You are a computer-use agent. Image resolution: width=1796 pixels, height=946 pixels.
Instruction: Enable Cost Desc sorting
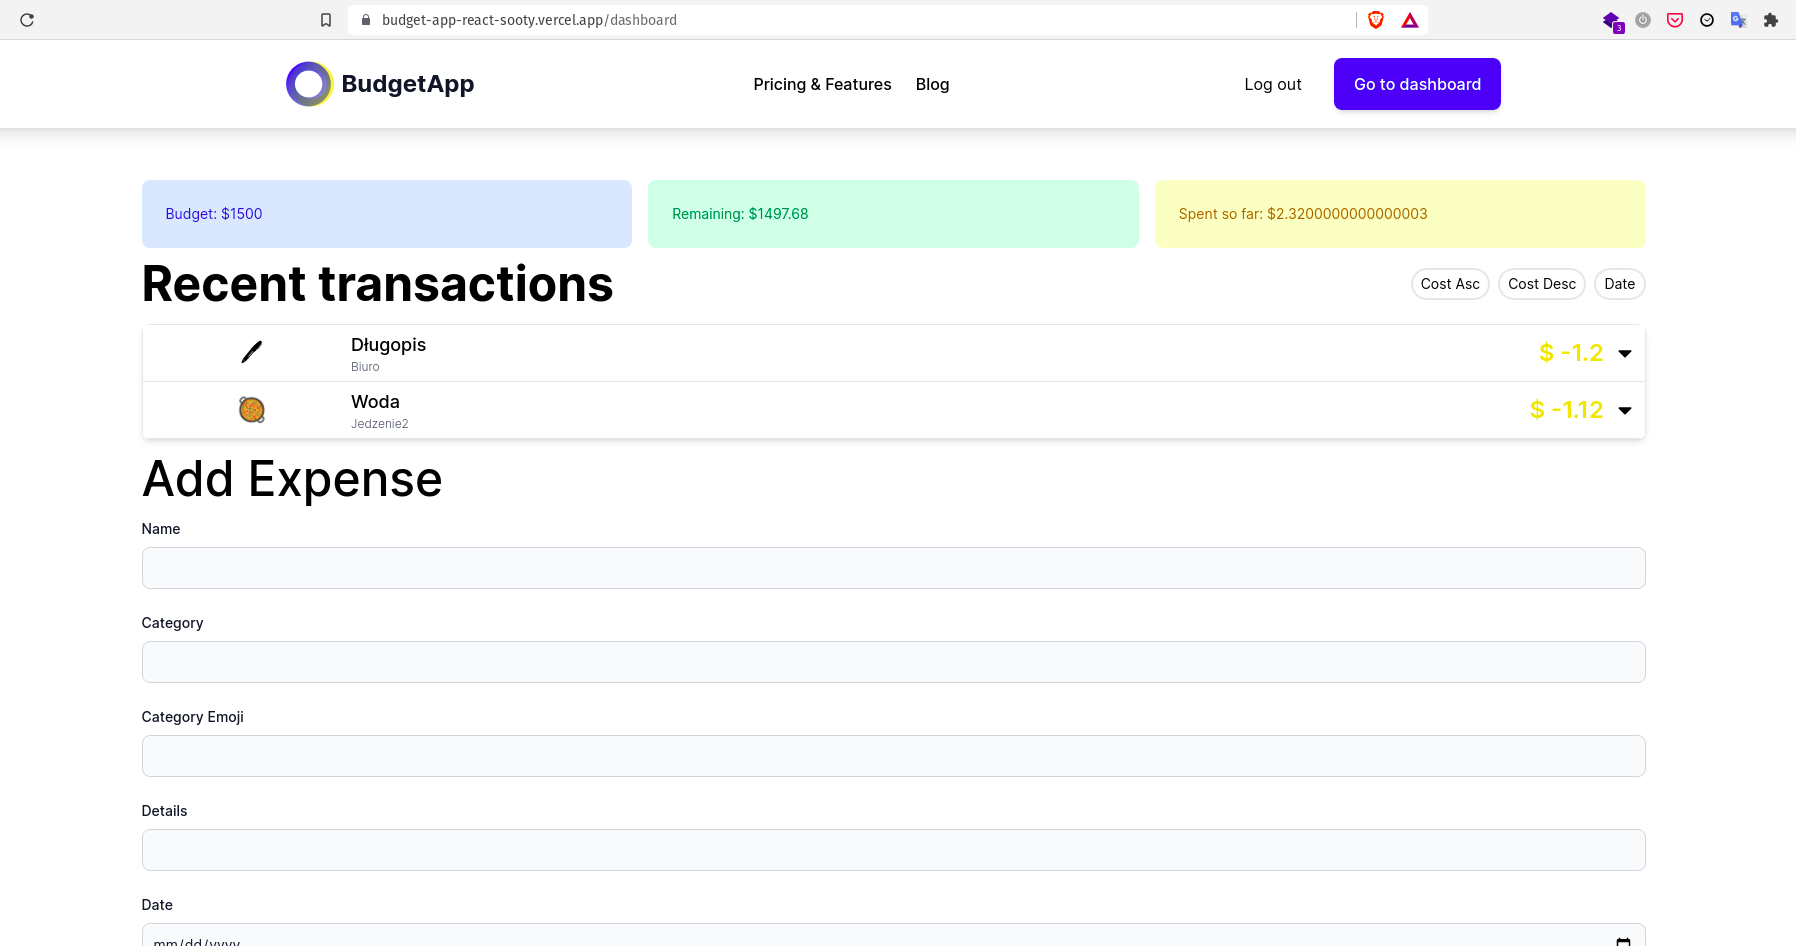(x=1541, y=284)
